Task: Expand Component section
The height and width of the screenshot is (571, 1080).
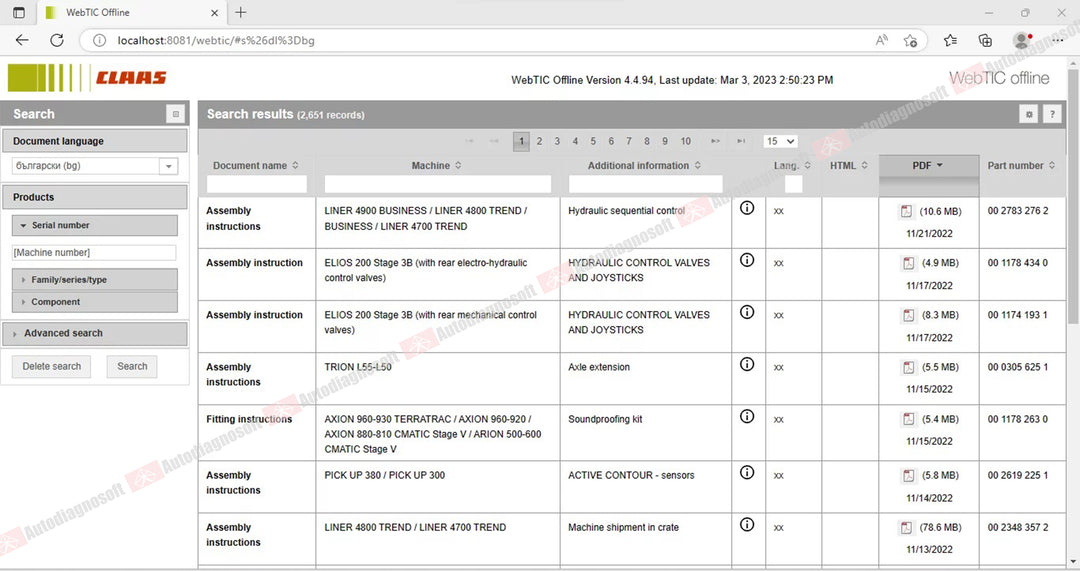Action: click(x=94, y=302)
